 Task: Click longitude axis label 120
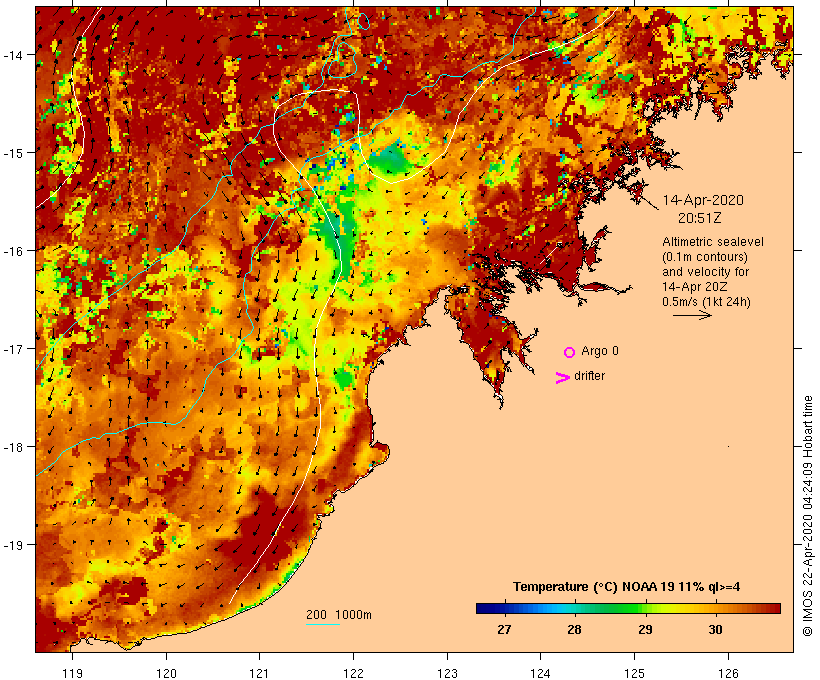pyautogui.click(x=166, y=673)
